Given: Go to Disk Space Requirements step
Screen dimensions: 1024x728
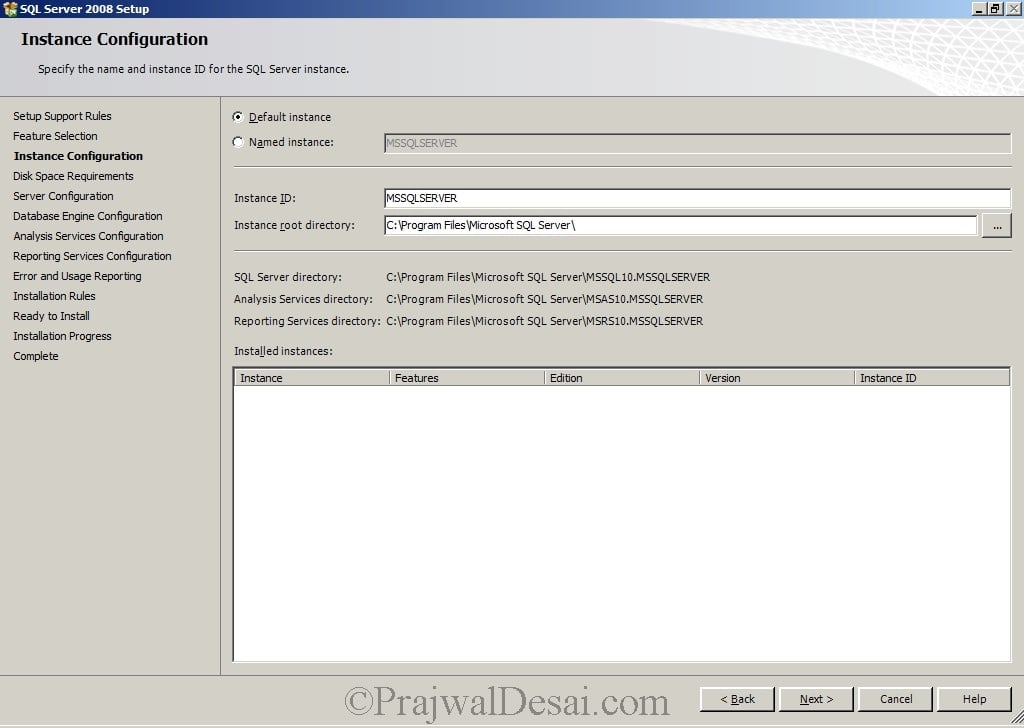Looking at the screenshot, I should pyautogui.click(x=73, y=176).
